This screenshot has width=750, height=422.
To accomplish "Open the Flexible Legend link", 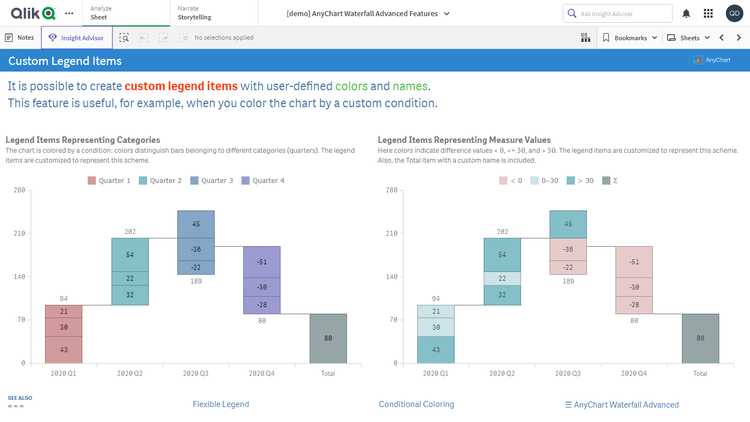I will [220, 404].
